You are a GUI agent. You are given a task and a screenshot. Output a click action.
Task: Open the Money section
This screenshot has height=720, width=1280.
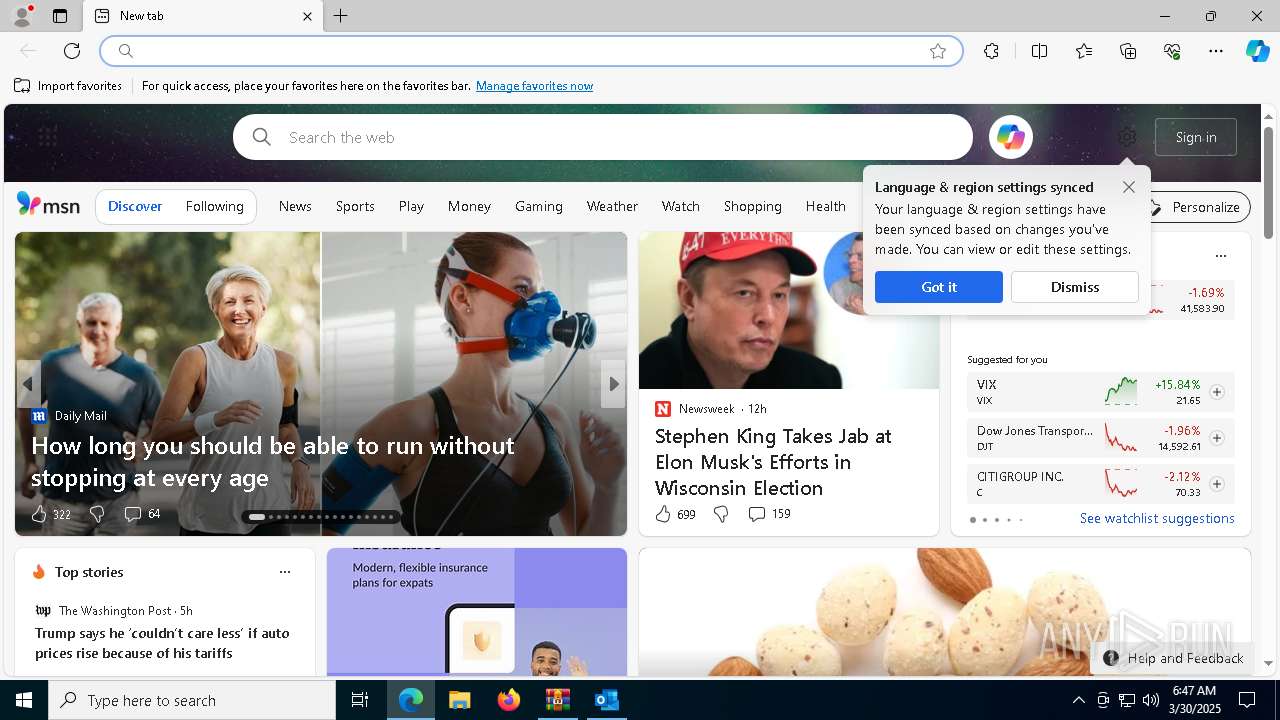469,206
